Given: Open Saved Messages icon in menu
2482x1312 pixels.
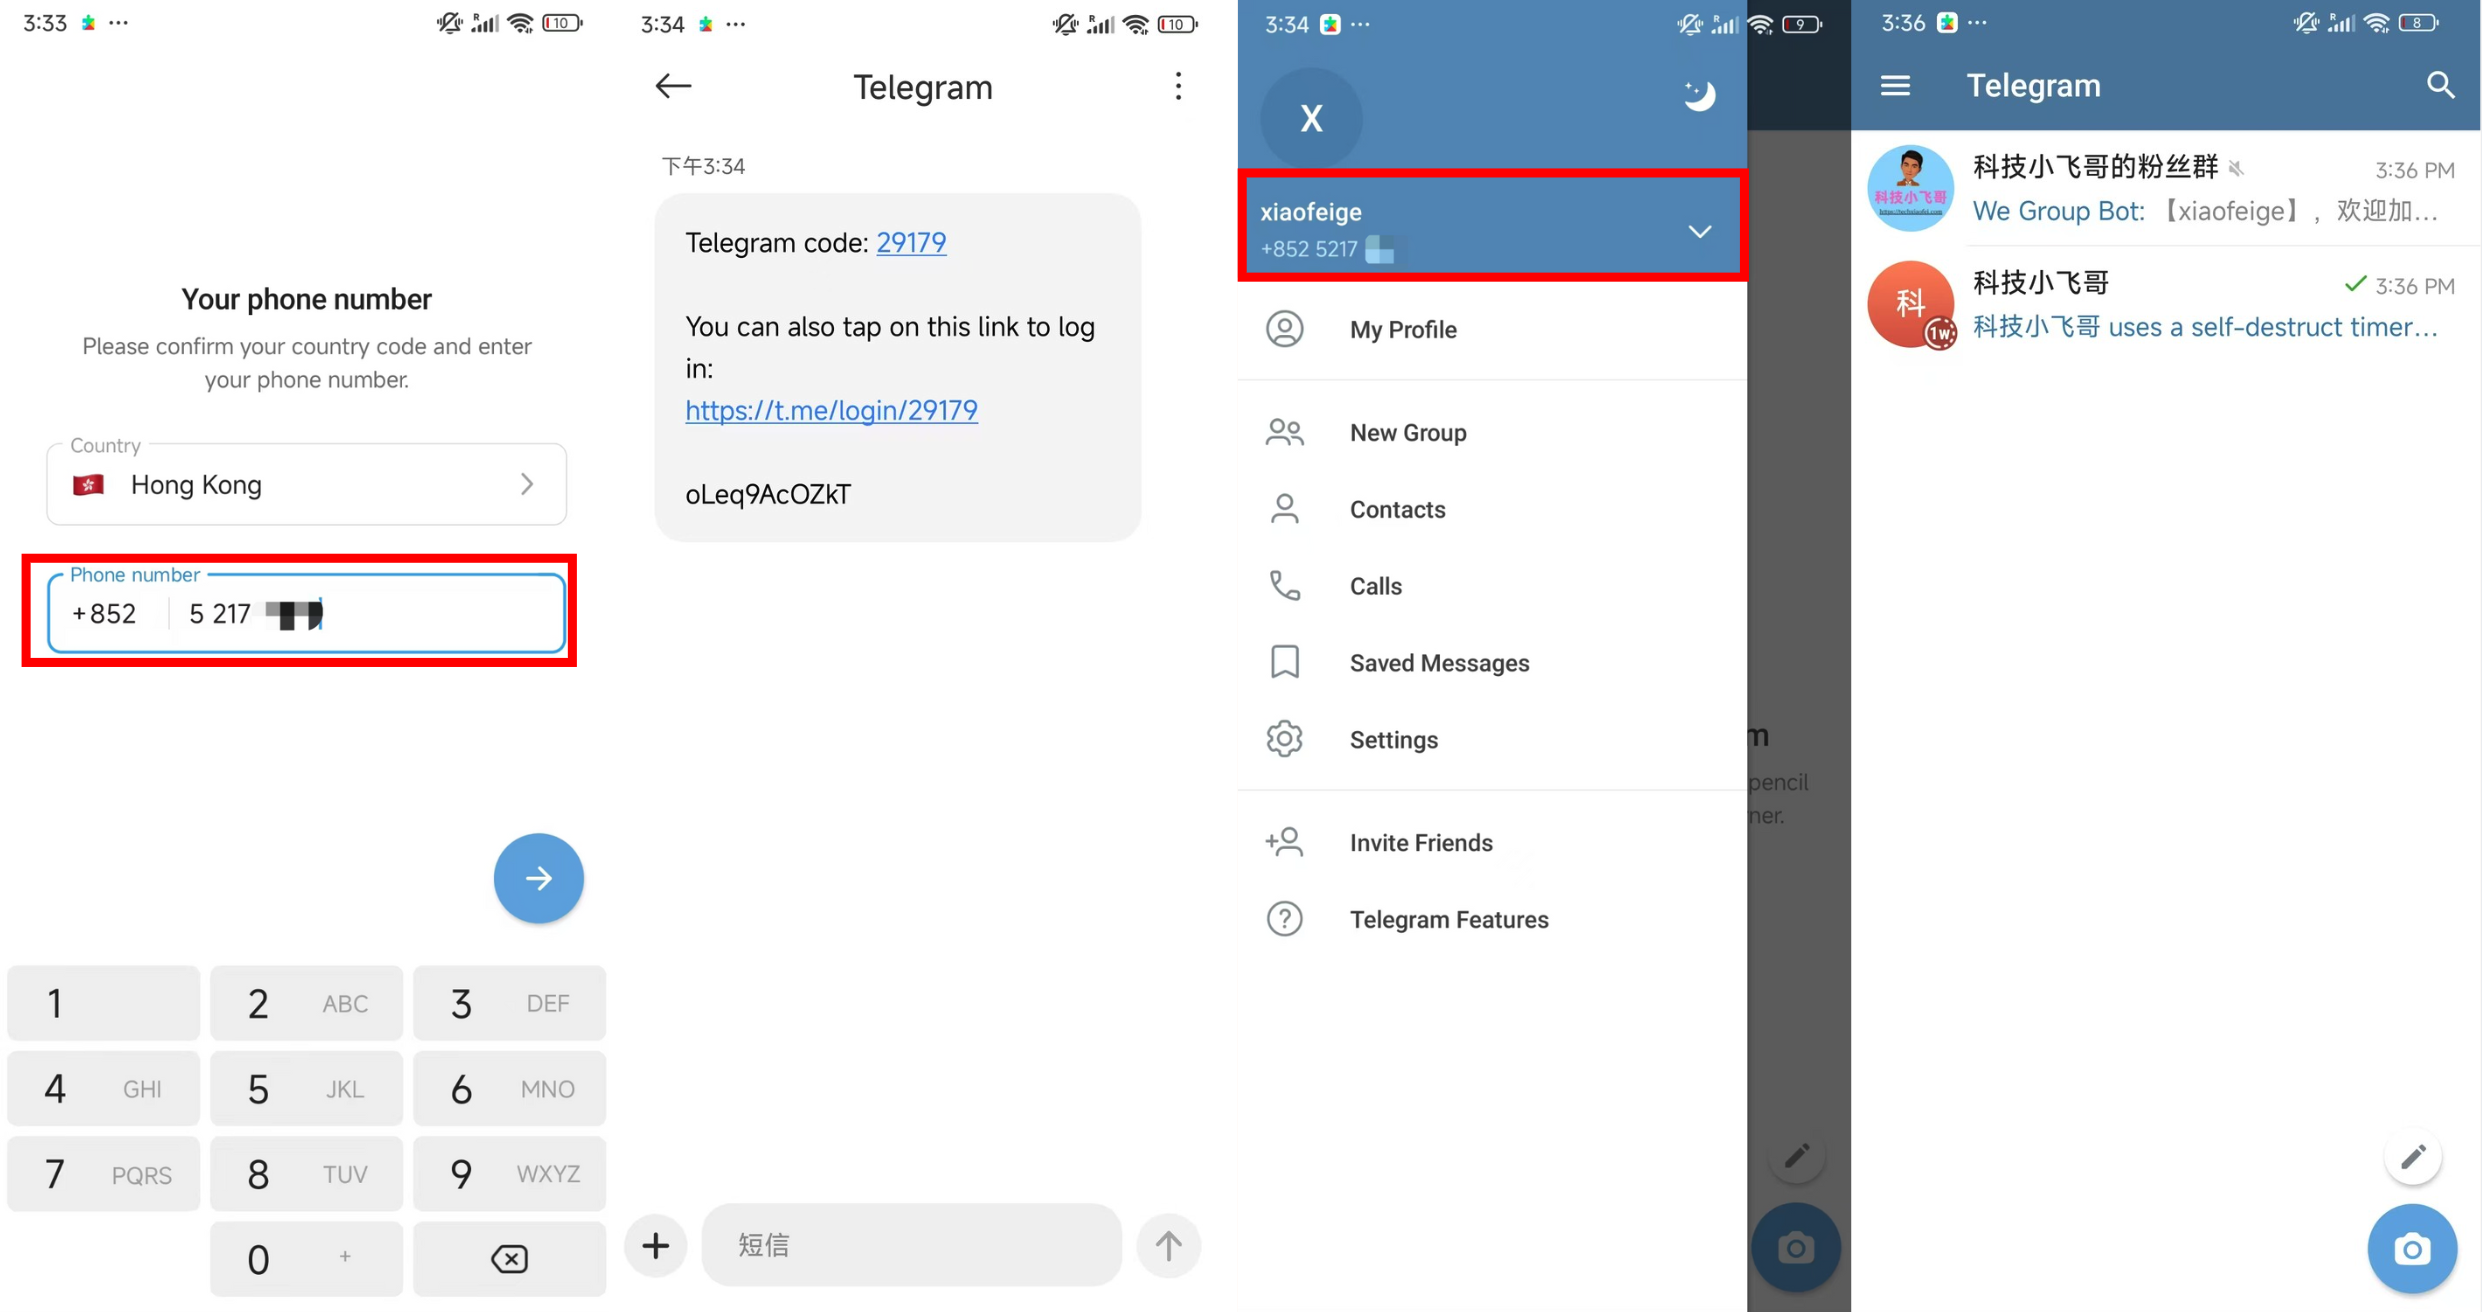Looking at the screenshot, I should pyautogui.click(x=1284, y=663).
